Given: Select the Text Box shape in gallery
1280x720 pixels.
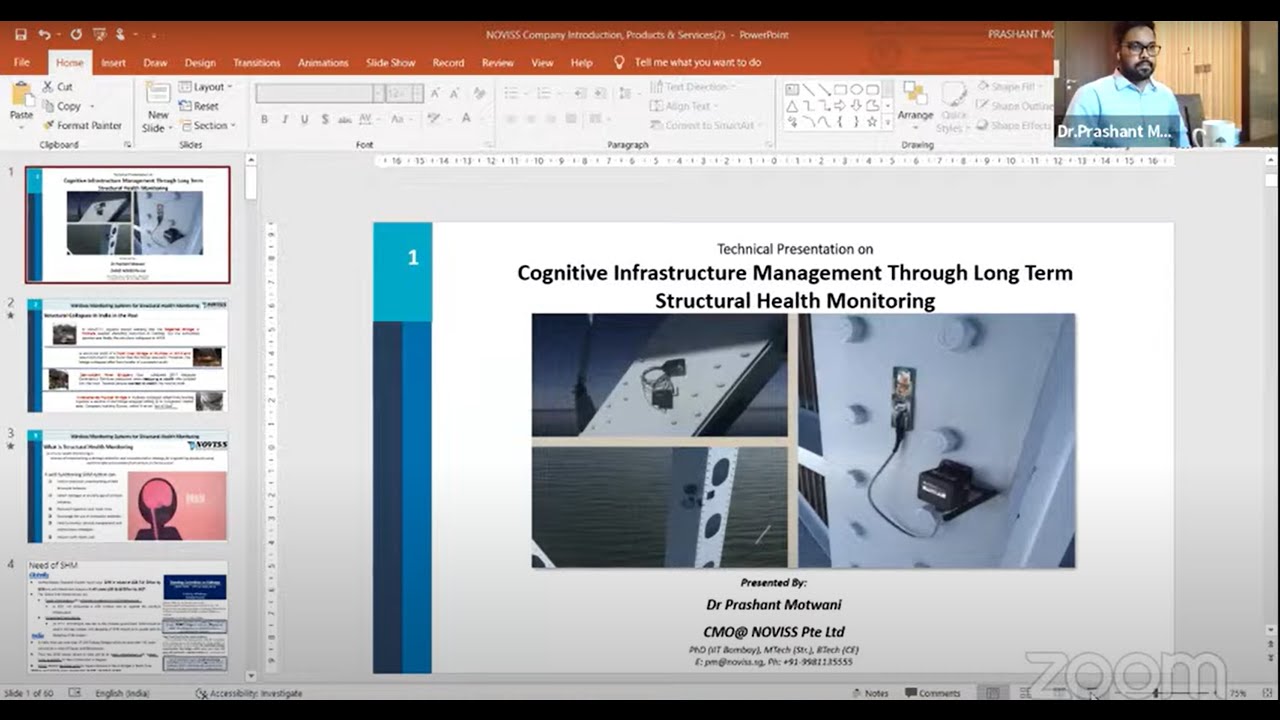Looking at the screenshot, I should click(x=792, y=90).
